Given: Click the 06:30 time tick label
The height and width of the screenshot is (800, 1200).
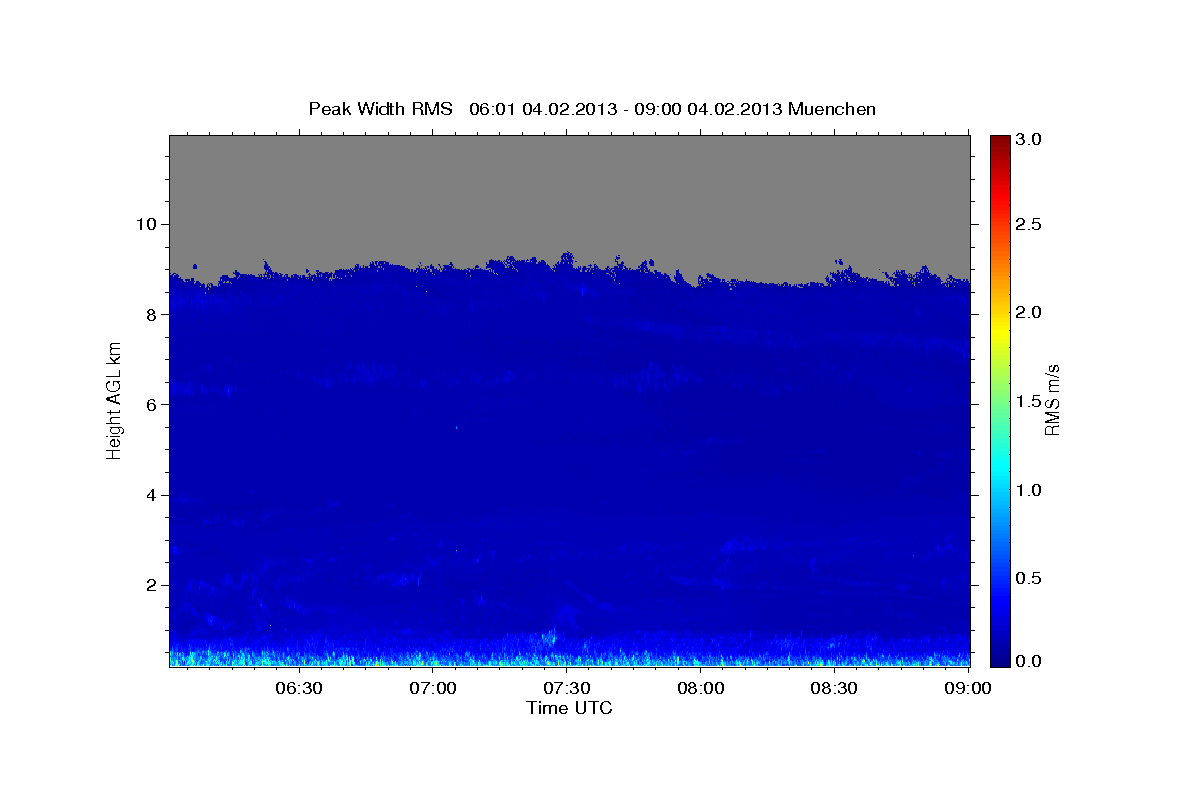Looking at the screenshot, I should click(x=299, y=688).
